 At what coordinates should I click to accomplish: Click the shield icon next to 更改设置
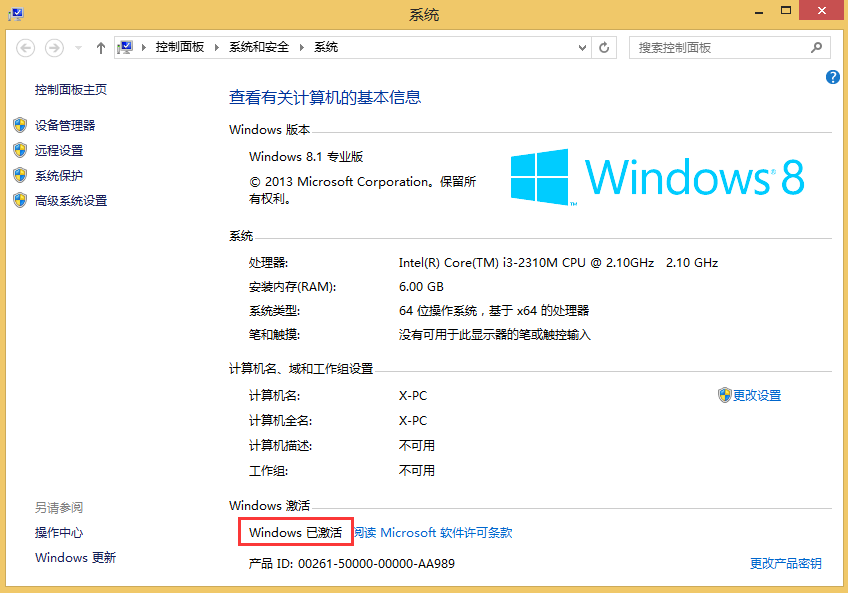pyautogui.click(x=725, y=395)
